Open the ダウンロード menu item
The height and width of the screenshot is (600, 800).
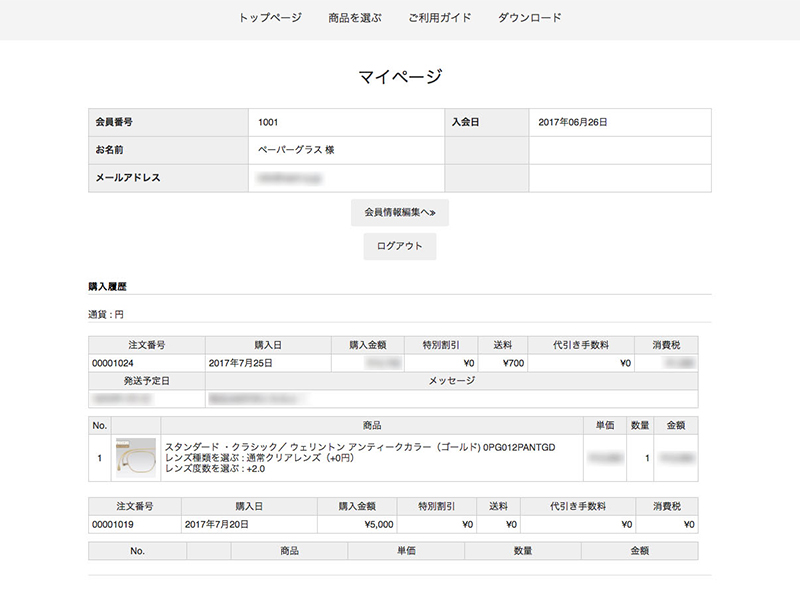[x=530, y=18]
